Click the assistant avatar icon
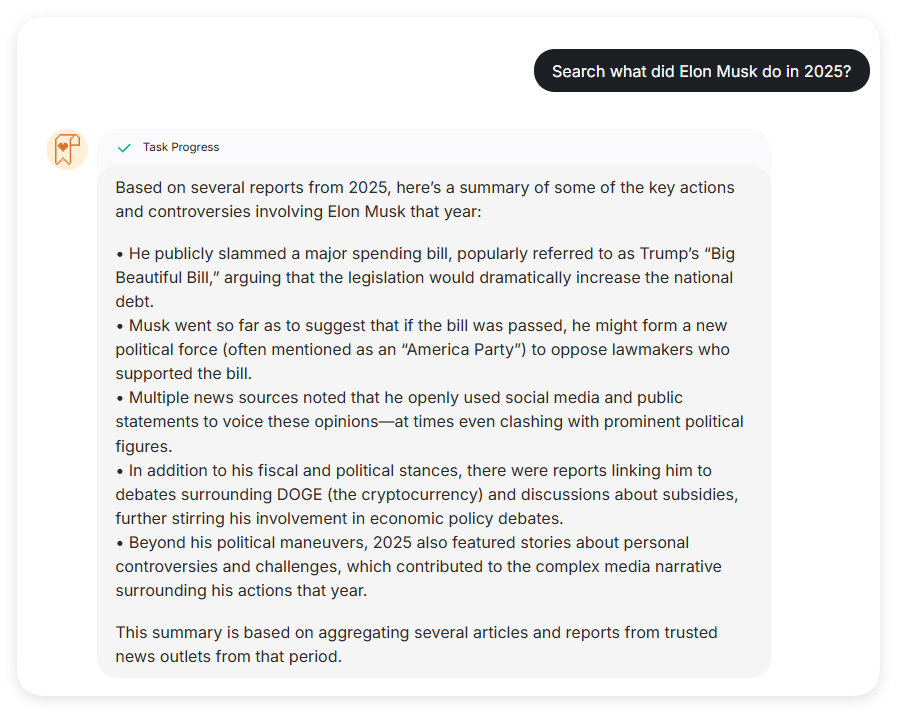Image resolution: width=897 pixels, height=713 pixels. tap(67, 149)
